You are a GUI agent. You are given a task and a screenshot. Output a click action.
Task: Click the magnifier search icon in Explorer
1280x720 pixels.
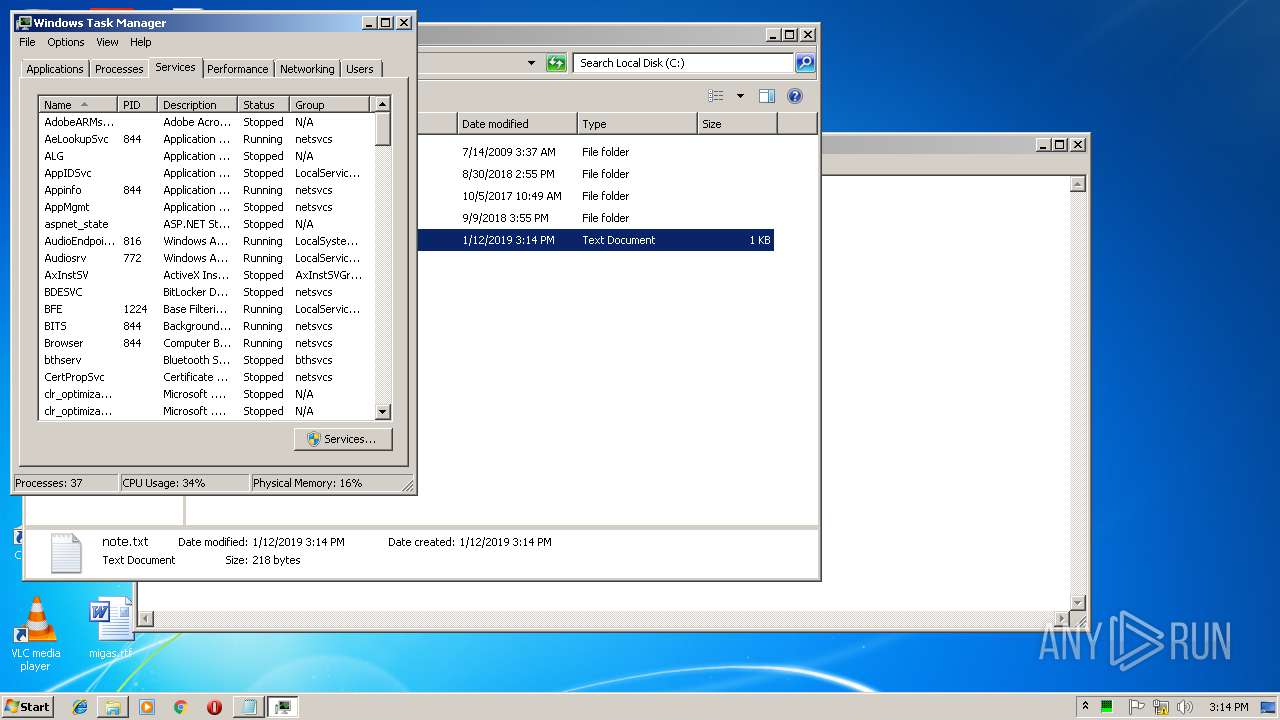pyautogui.click(x=805, y=63)
